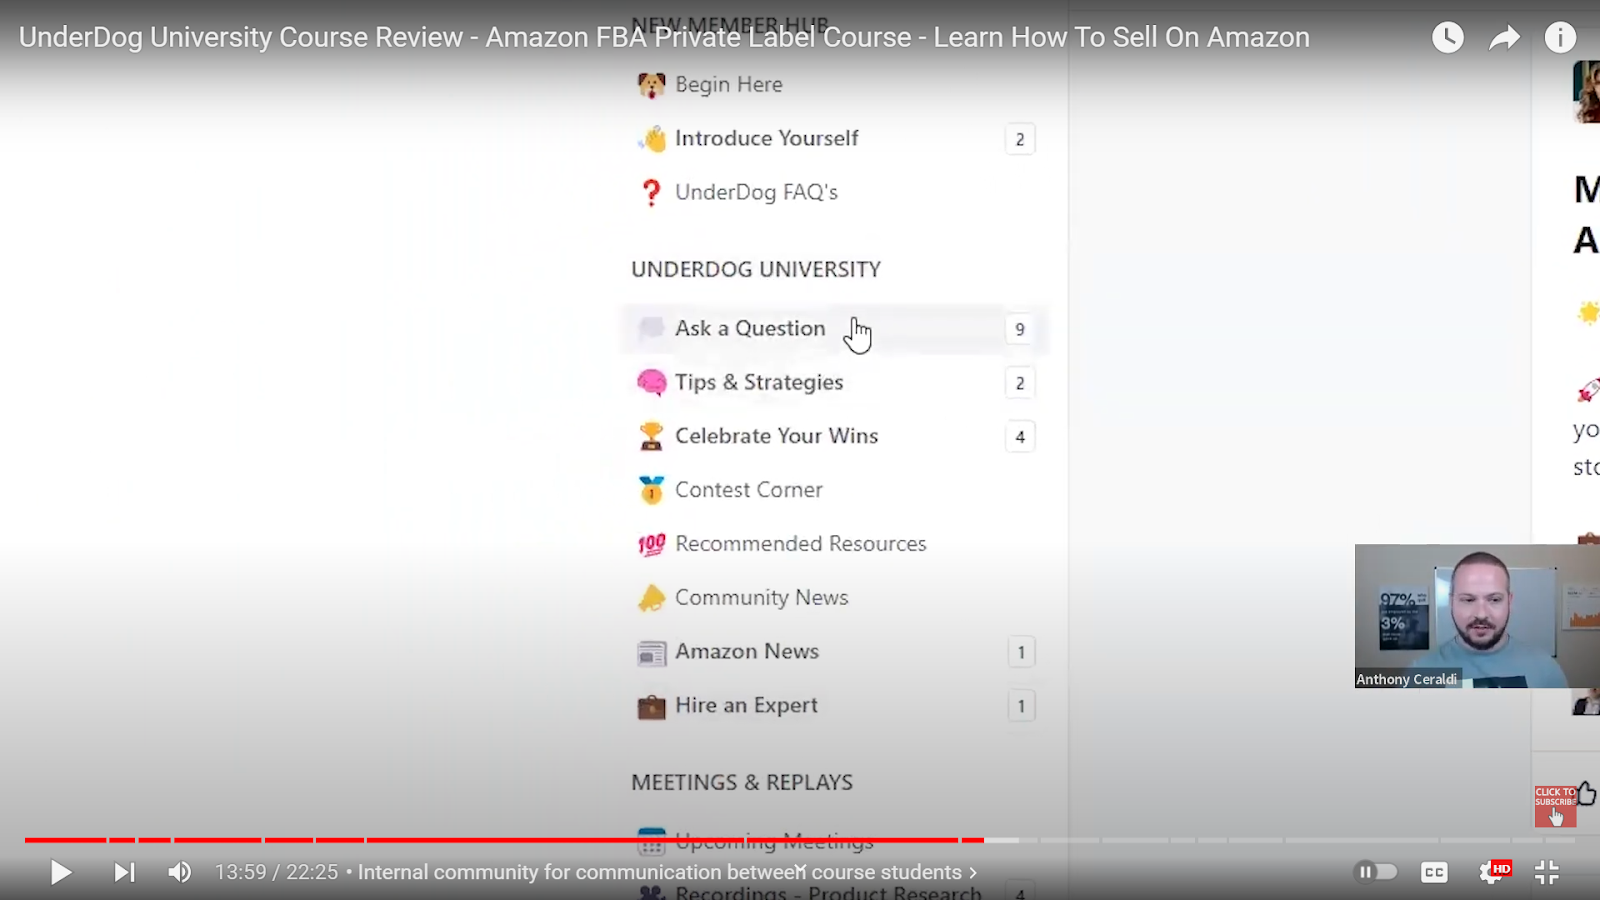This screenshot has width=1600, height=900.
Task: Open the video title link
Action: [x=664, y=37]
